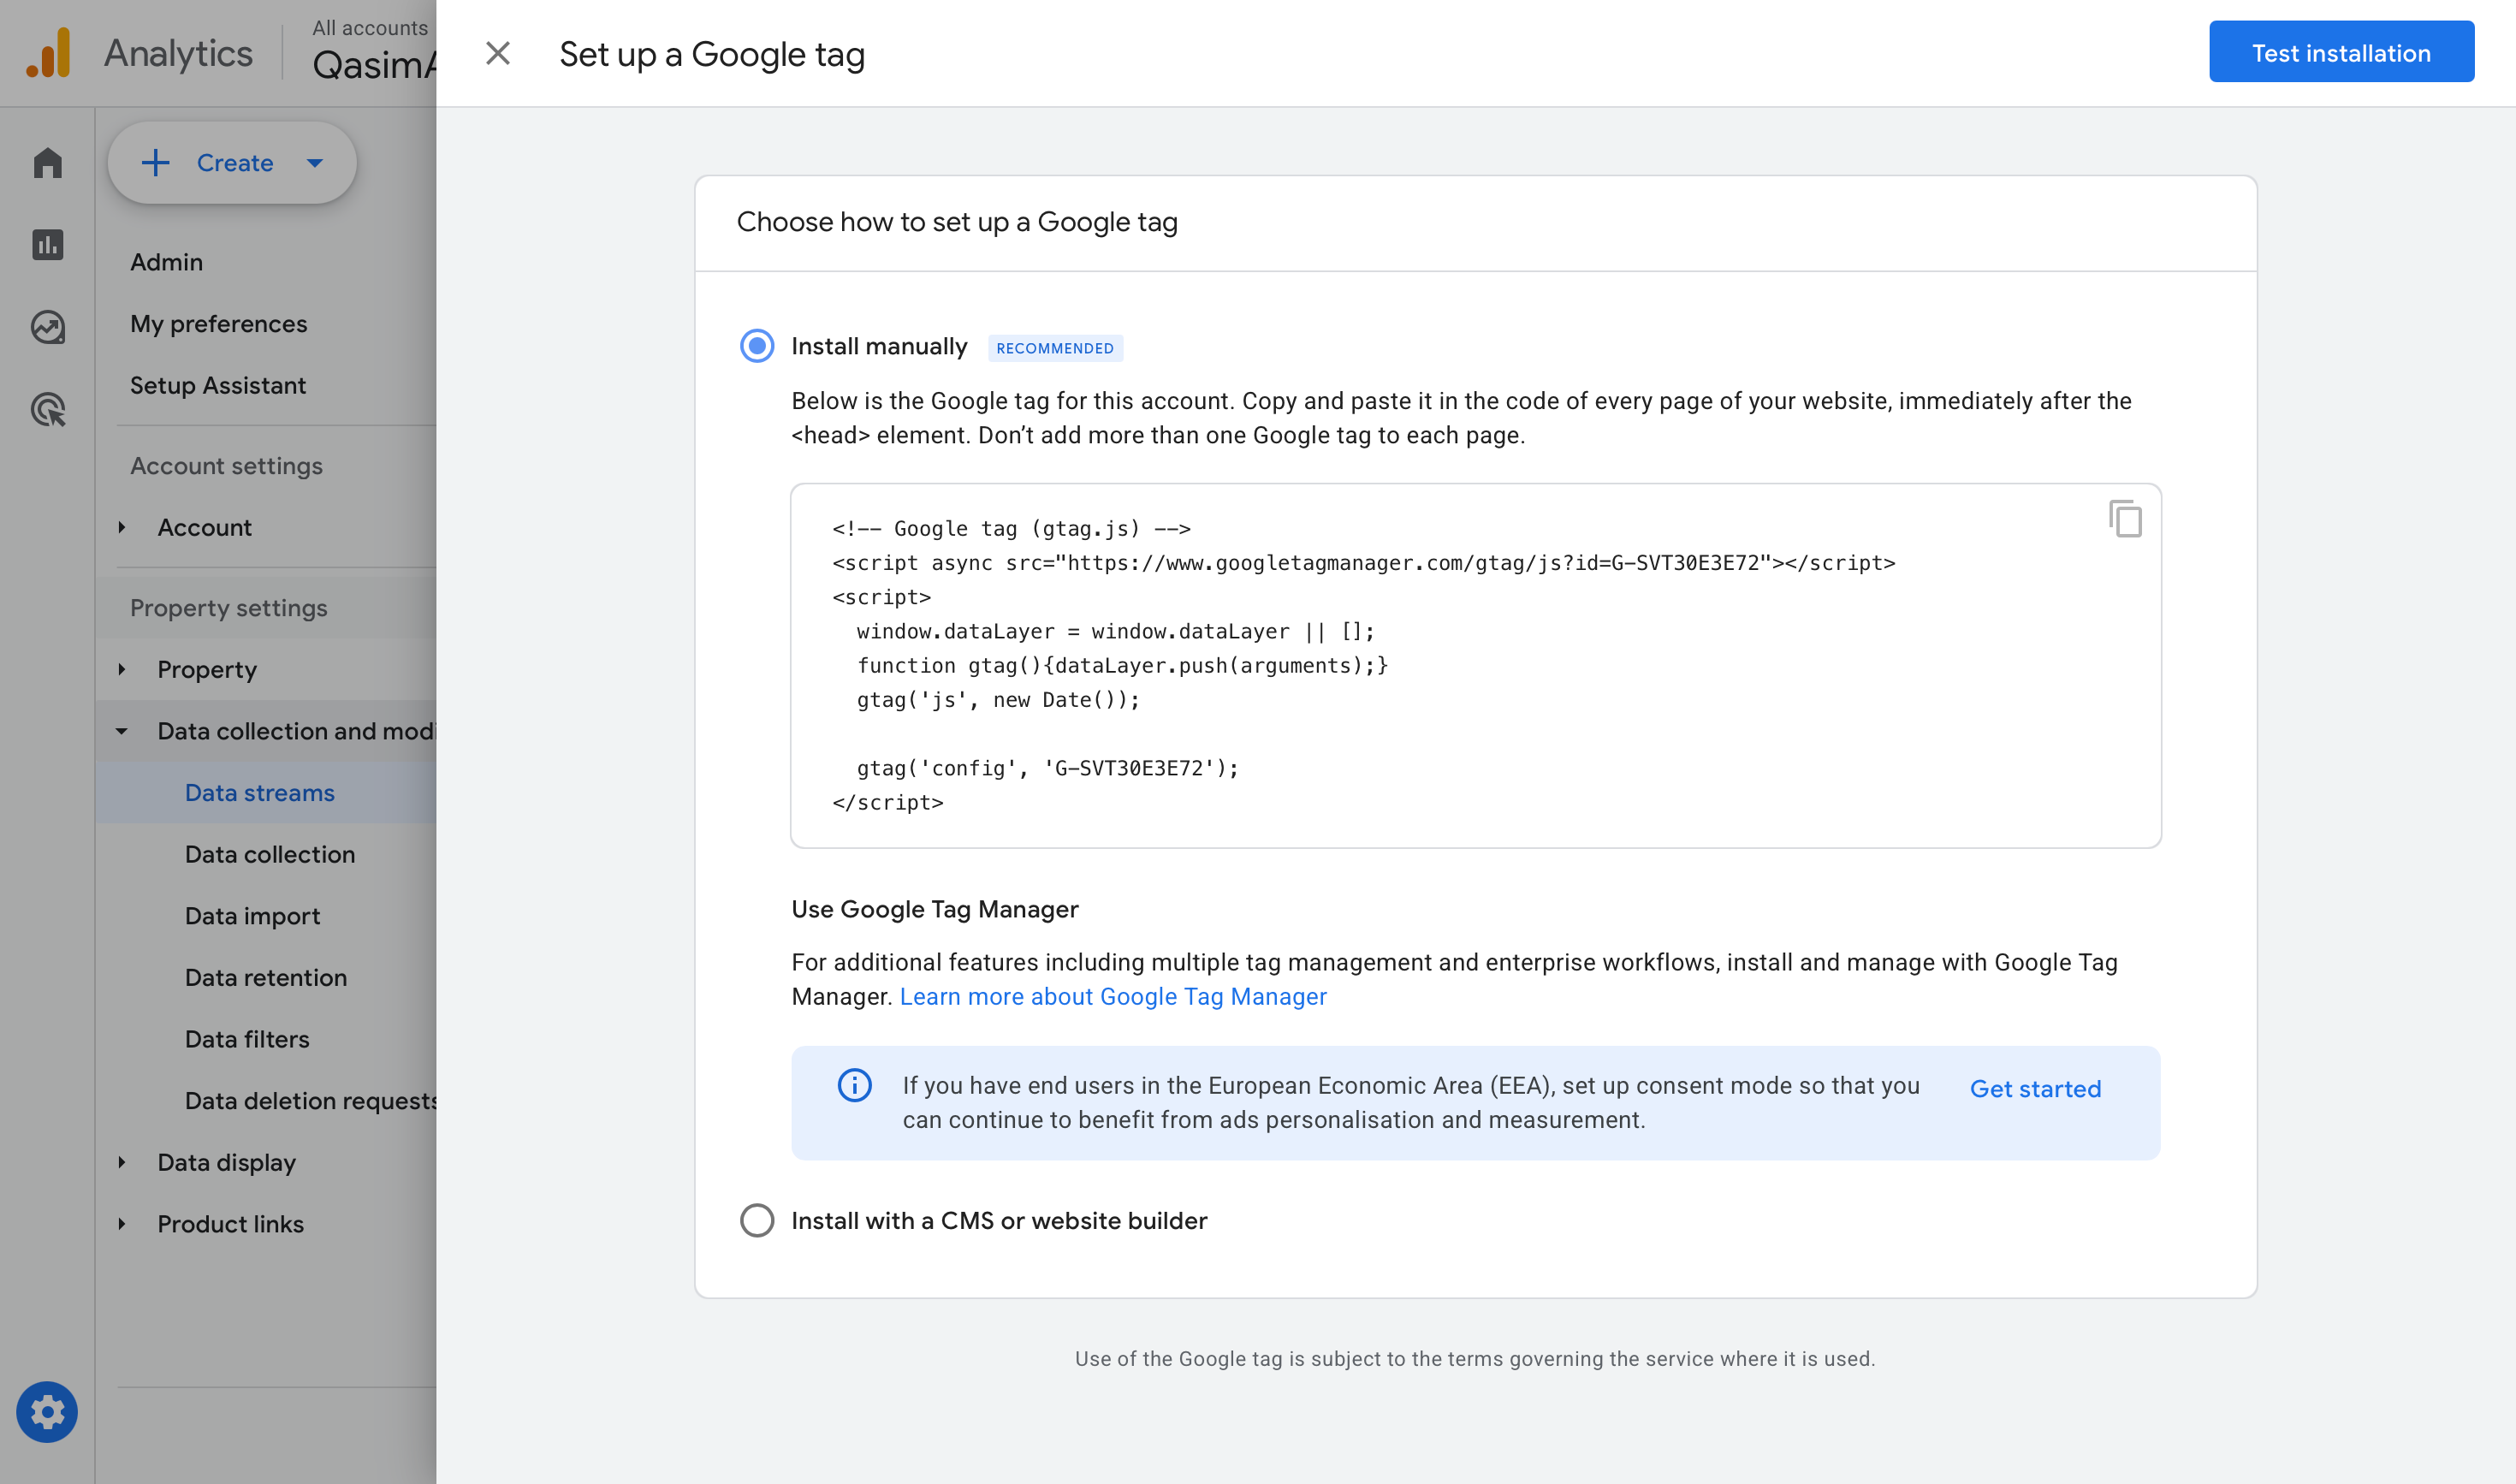This screenshot has width=2516, height=1484.
Task: Click the Create button
Action: click(x=232, y=163)
